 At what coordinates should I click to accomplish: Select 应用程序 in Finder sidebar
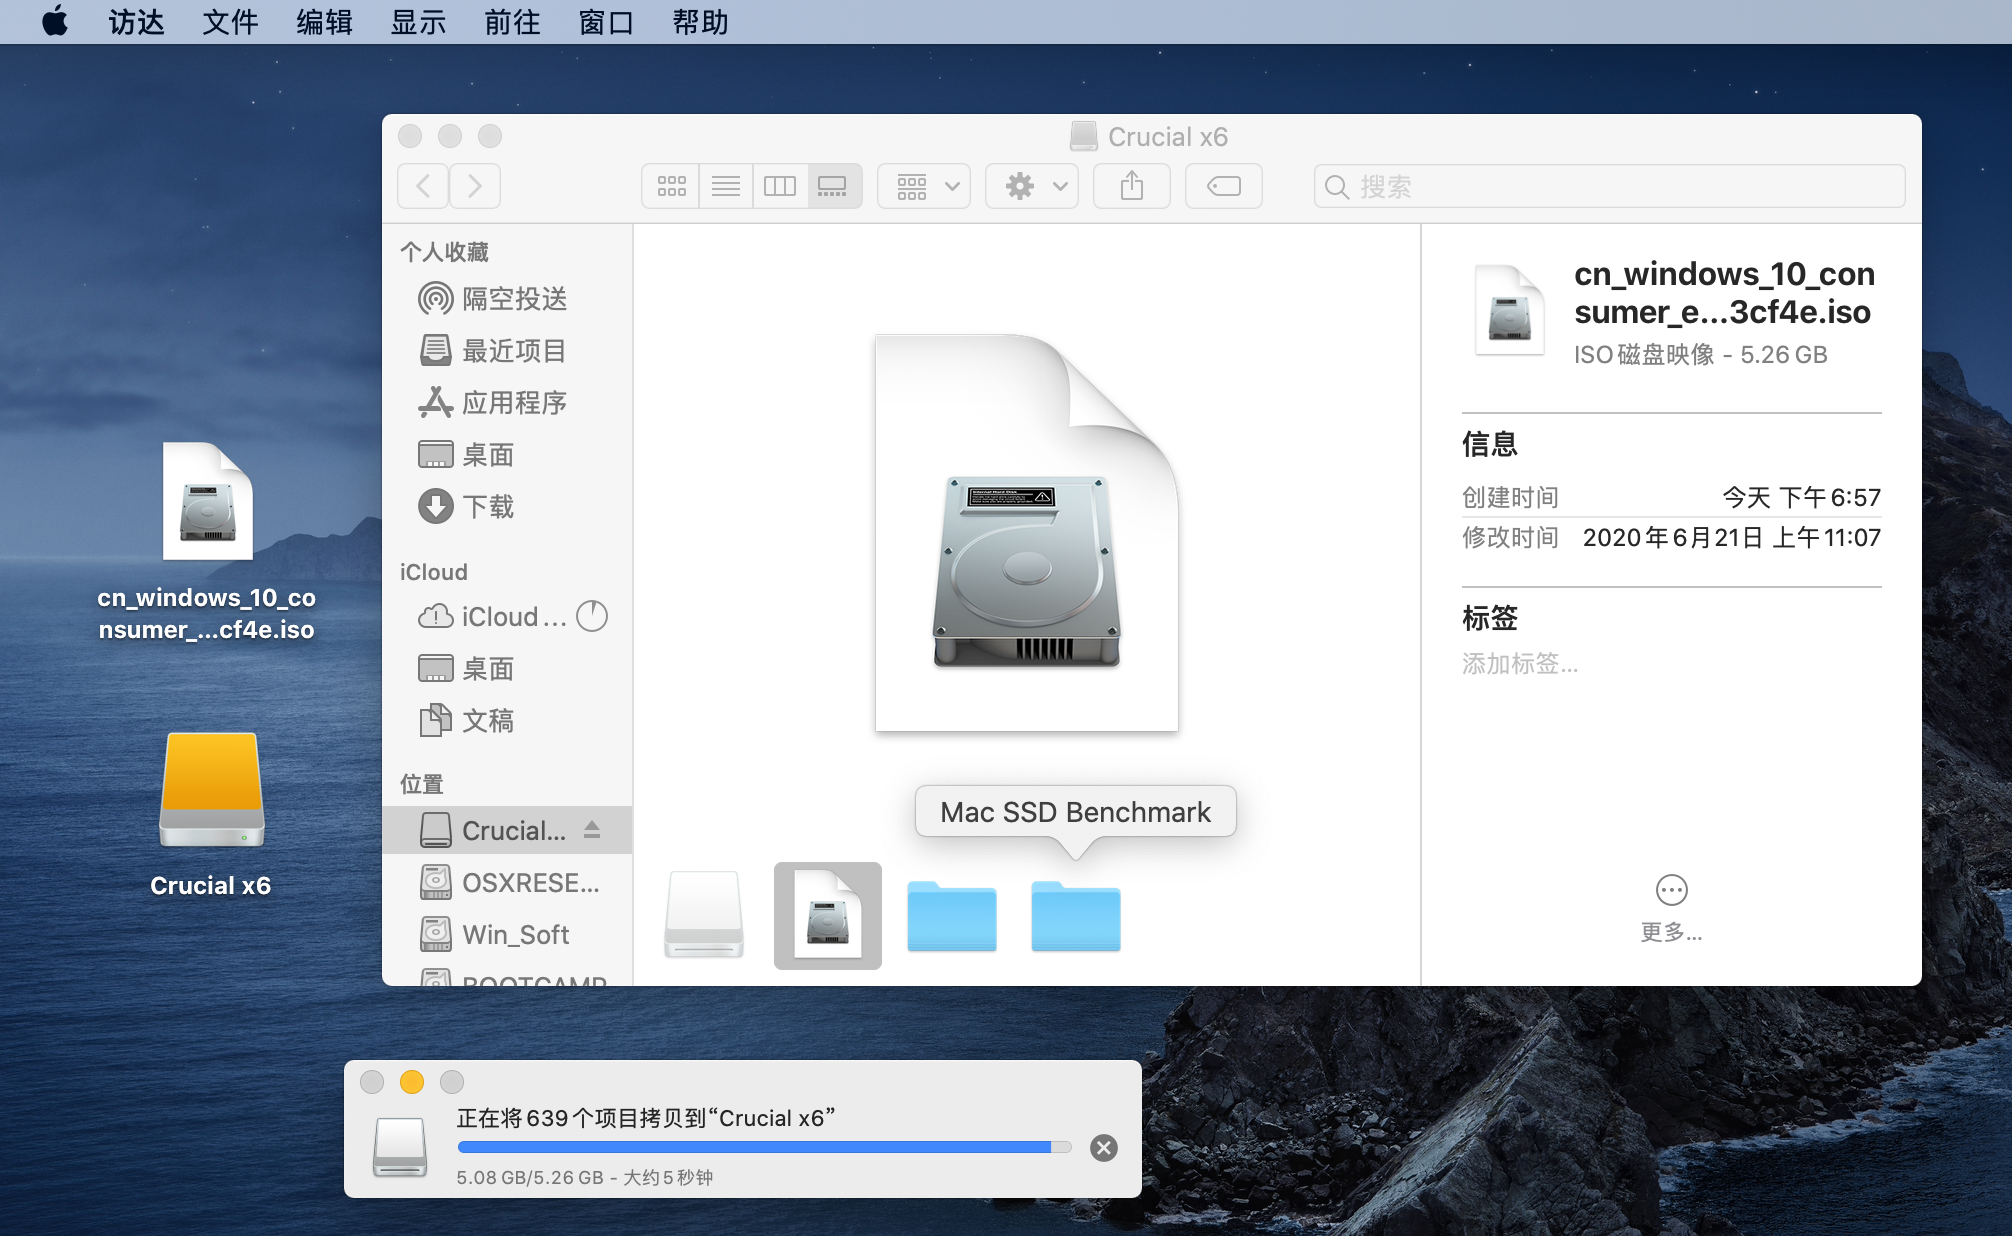[x=514, y=402]
